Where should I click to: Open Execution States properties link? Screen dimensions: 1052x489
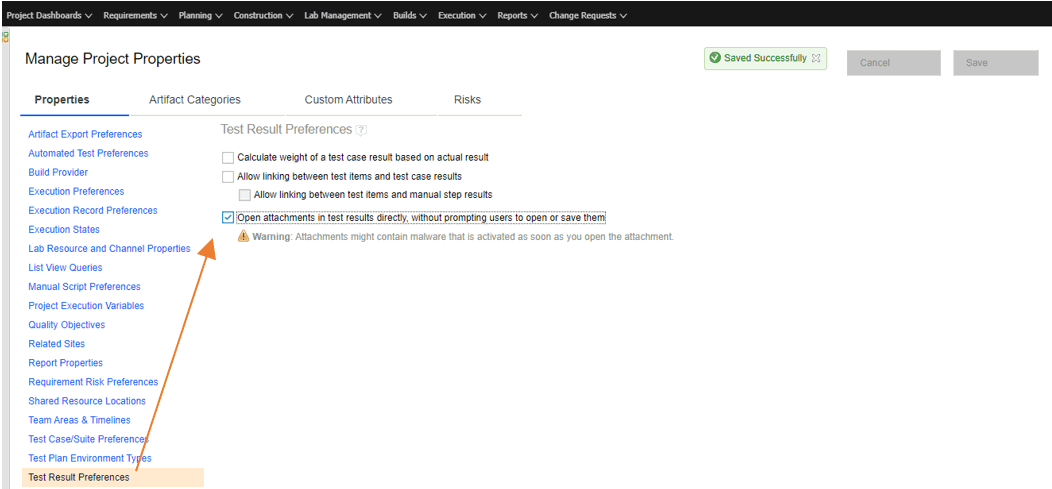tap(64, 230)
